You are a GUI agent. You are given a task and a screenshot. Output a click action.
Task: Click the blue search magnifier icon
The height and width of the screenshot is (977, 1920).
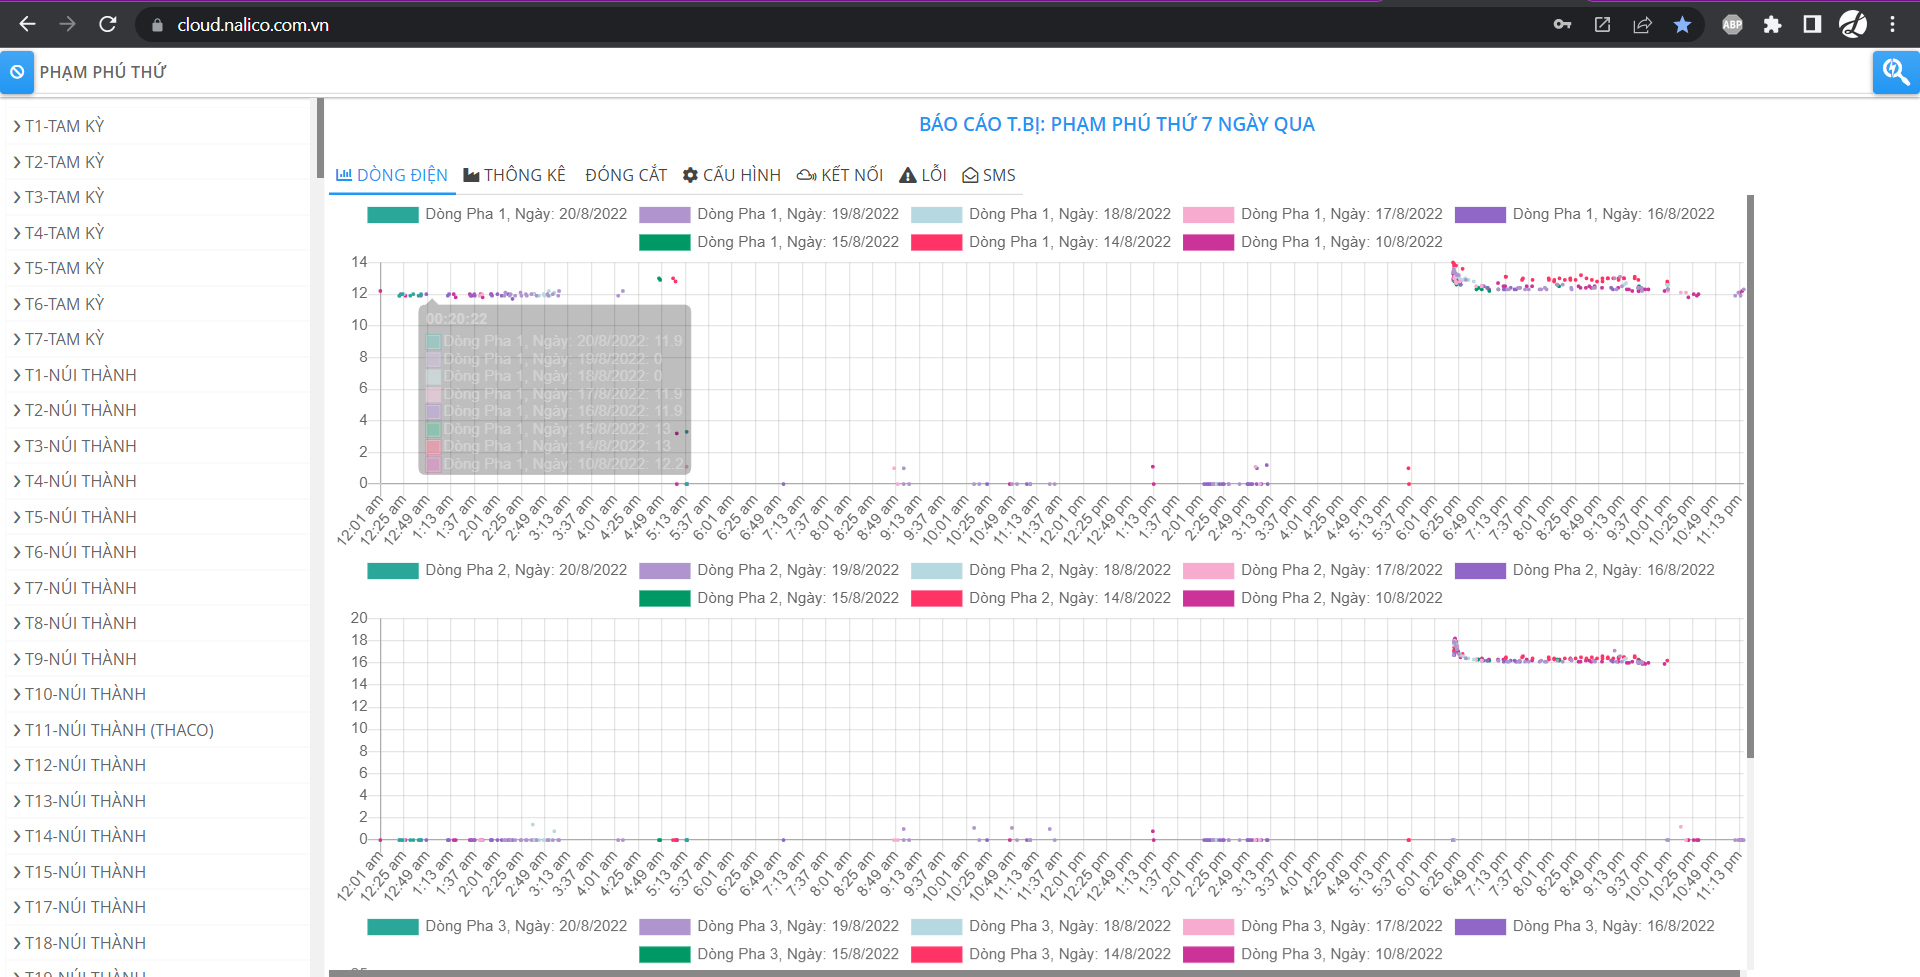tap(1895, 72)
